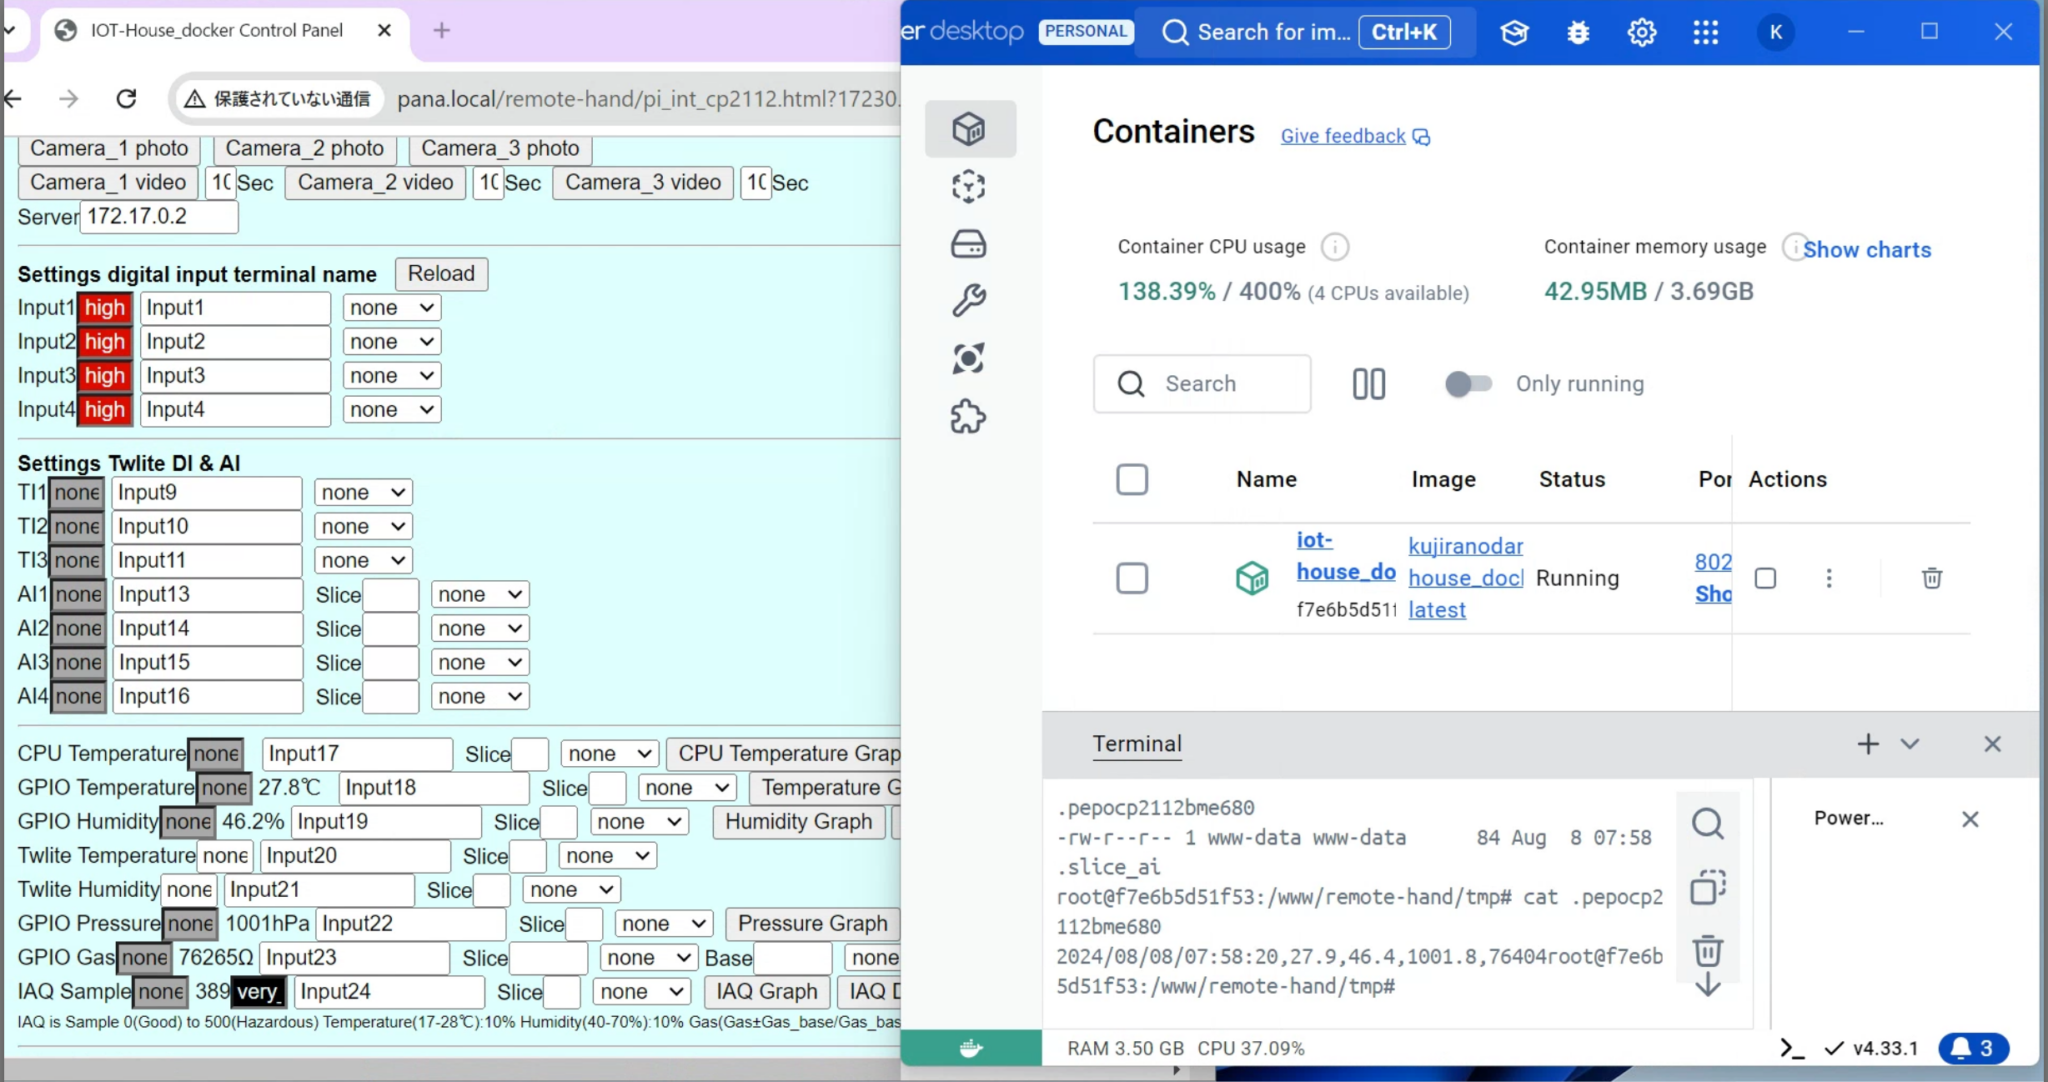Open the troubleshoot bug icon
Image resolution: width=2048 pixels, height=1082 pixels.
click(1578, 32)
